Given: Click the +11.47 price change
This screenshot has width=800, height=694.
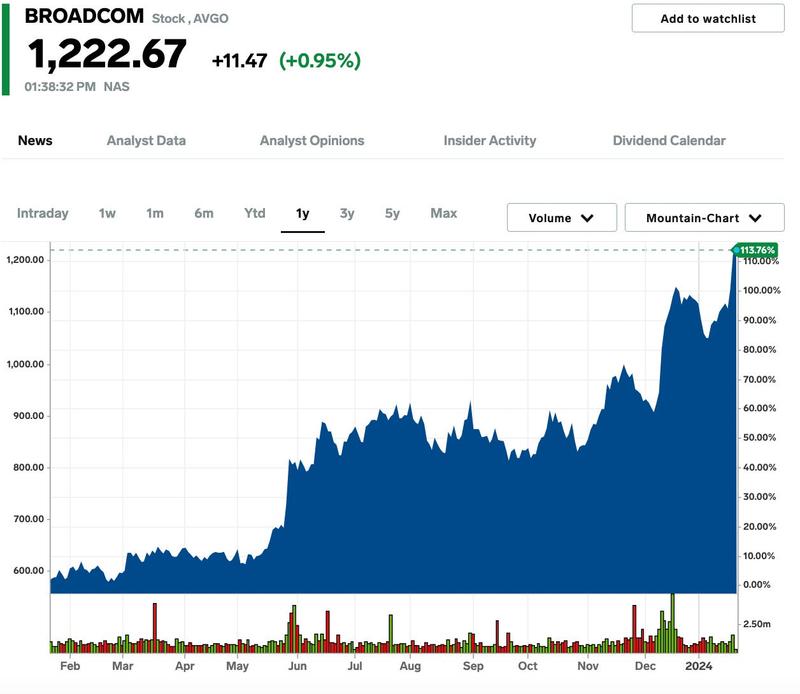Looking at the screenshot, I should (x=239, y=61).
